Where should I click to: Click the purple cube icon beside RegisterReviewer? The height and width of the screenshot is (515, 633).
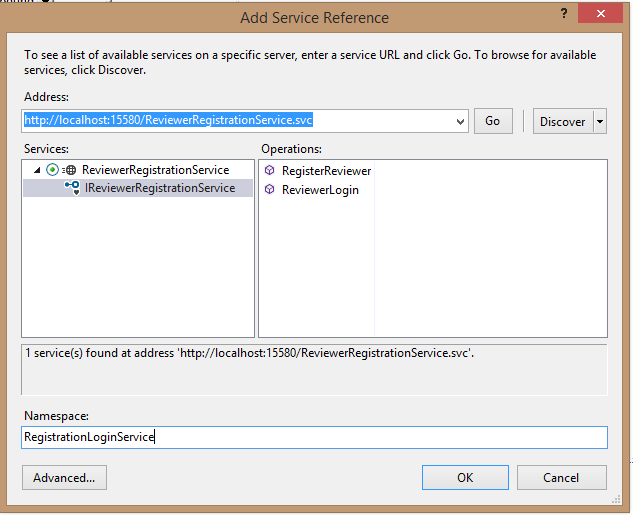269,170
